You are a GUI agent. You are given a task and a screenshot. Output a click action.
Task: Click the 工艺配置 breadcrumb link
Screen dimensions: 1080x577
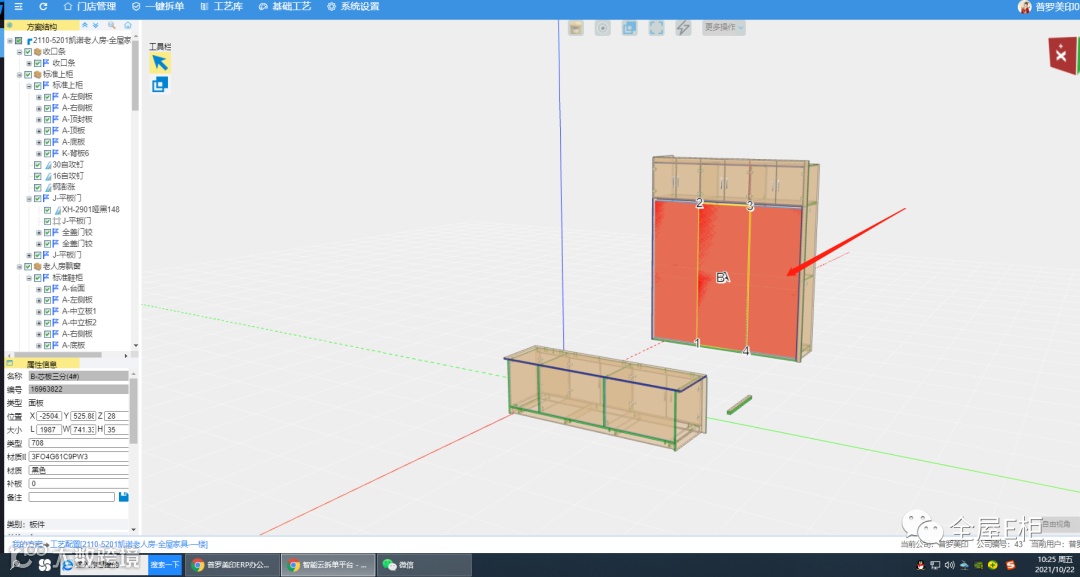coord(129,544)
